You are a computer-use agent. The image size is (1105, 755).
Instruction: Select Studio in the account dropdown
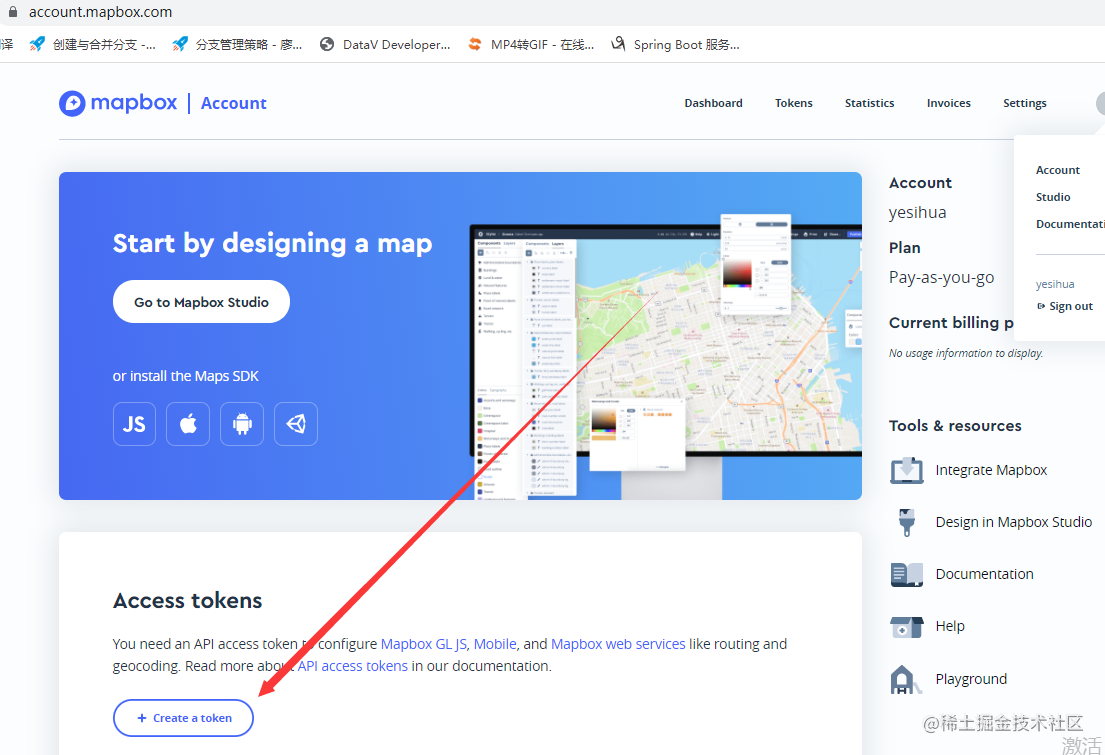[1052, 197]
